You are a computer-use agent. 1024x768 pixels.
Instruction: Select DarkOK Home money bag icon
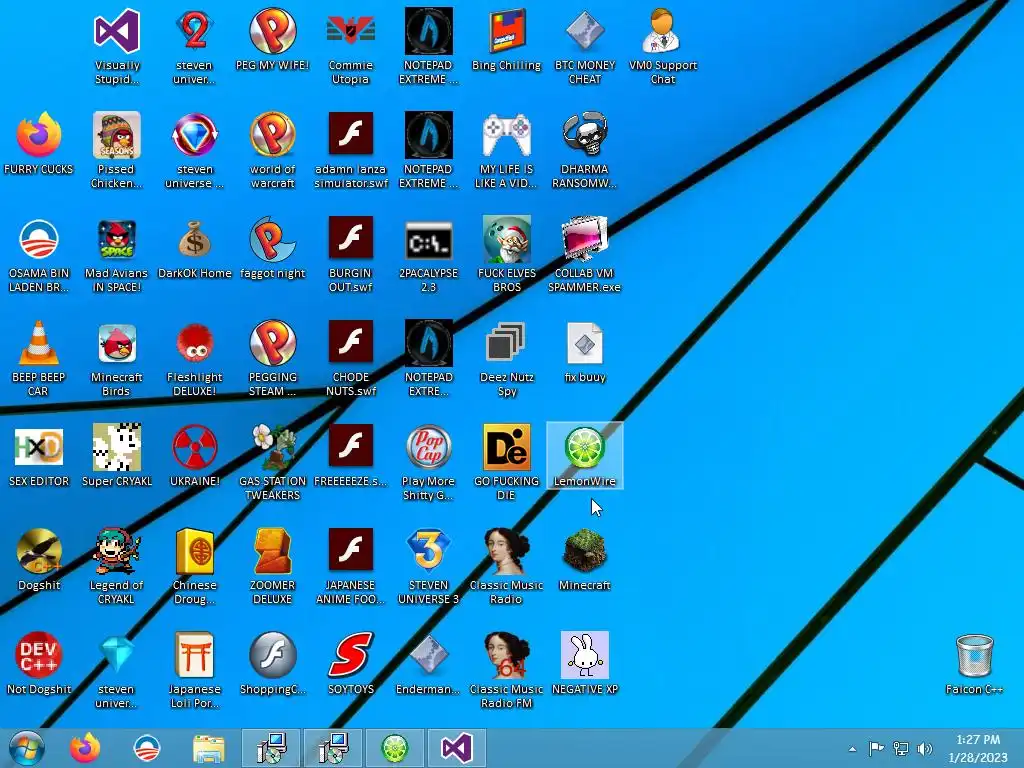click(x=195, y=248)
